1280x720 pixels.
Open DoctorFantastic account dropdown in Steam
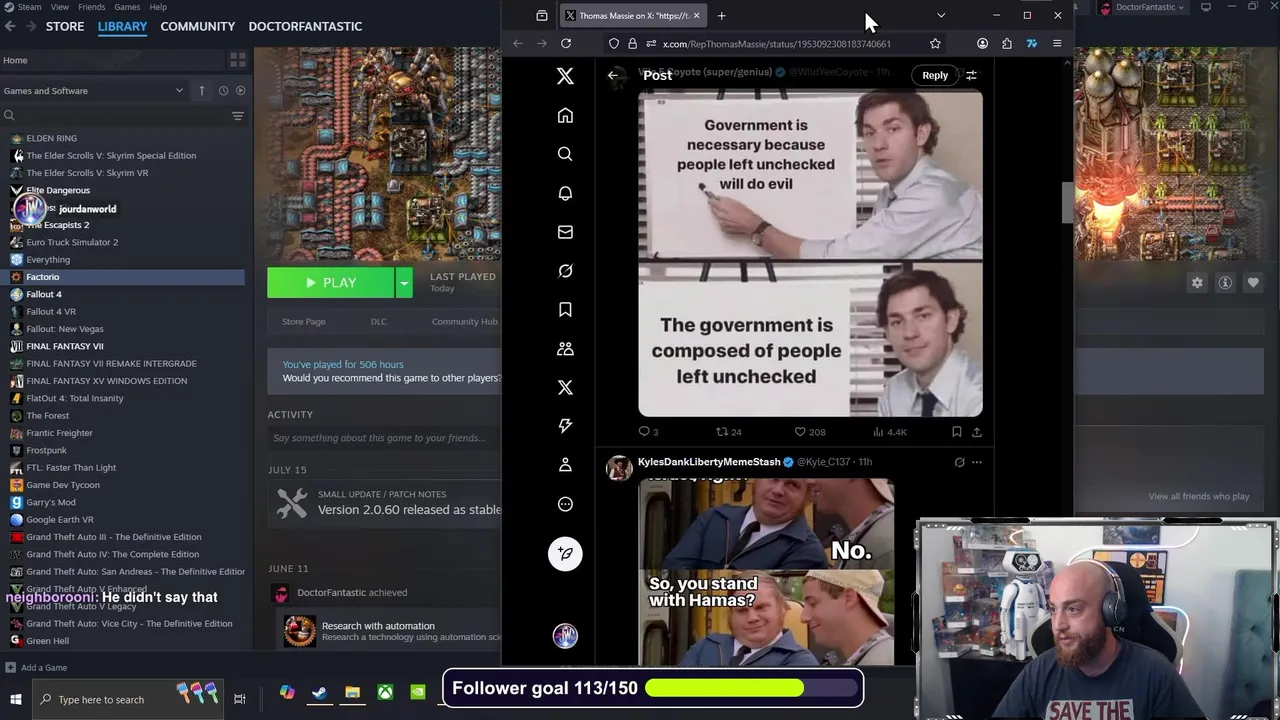coord(1150,7)
